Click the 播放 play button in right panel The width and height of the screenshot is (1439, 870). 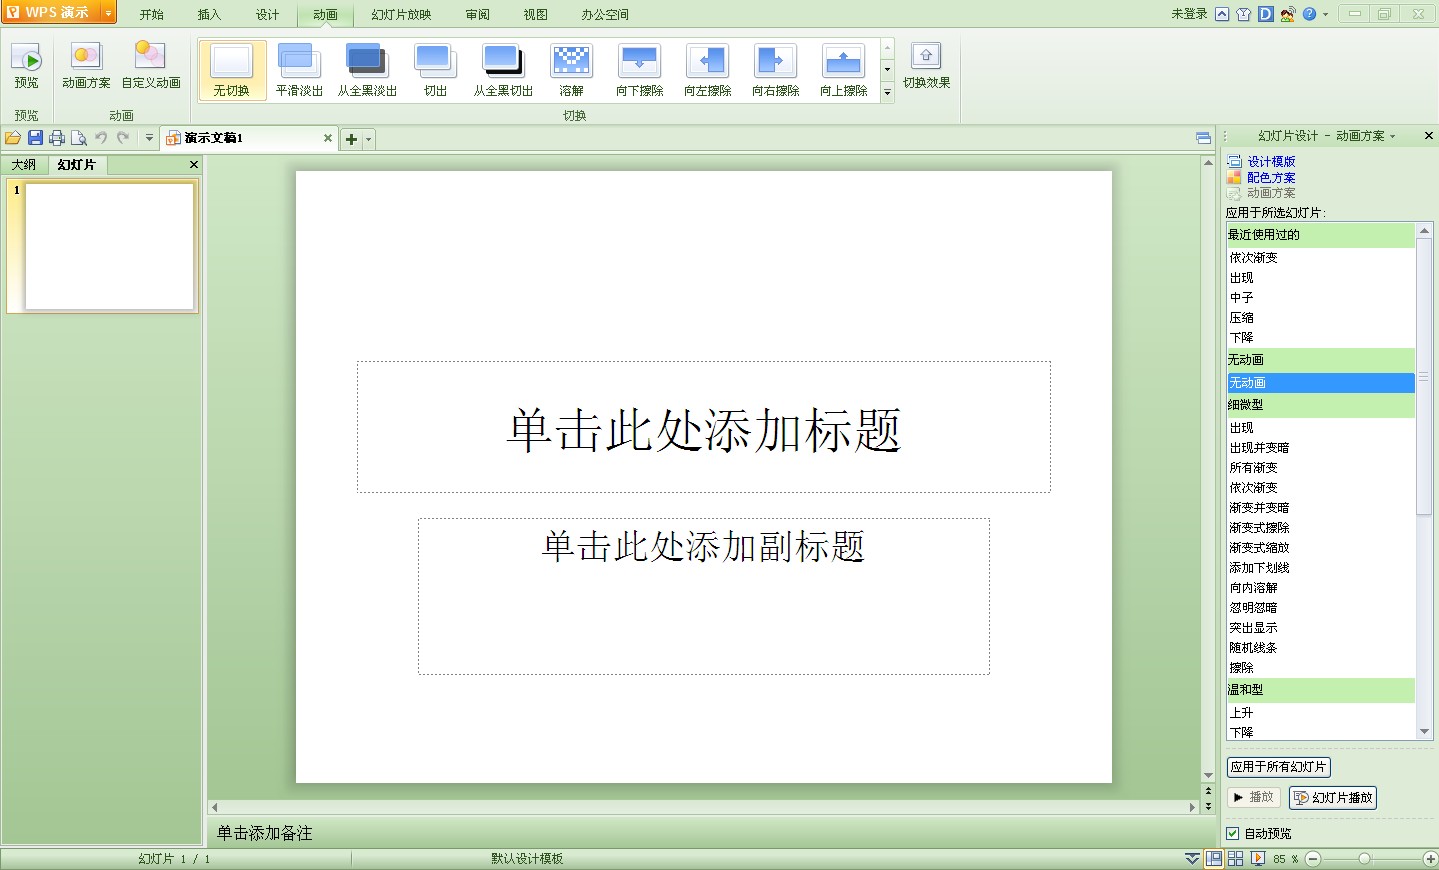1253,798
